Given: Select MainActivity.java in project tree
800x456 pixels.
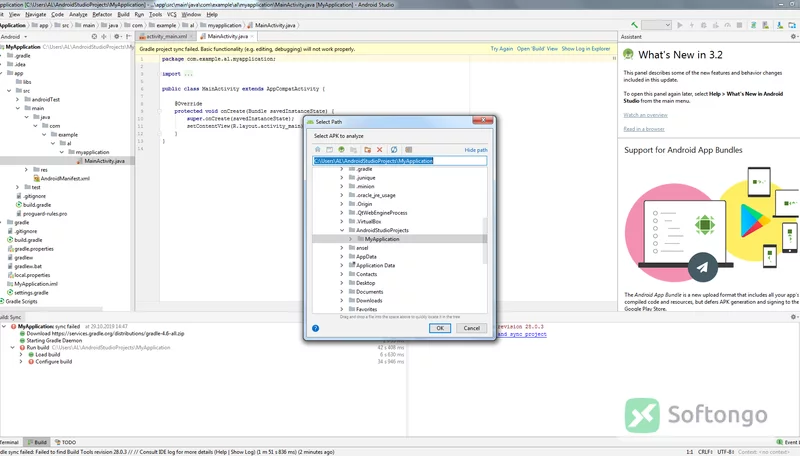Looking at the screenshot, I should [x=101, y=161].
